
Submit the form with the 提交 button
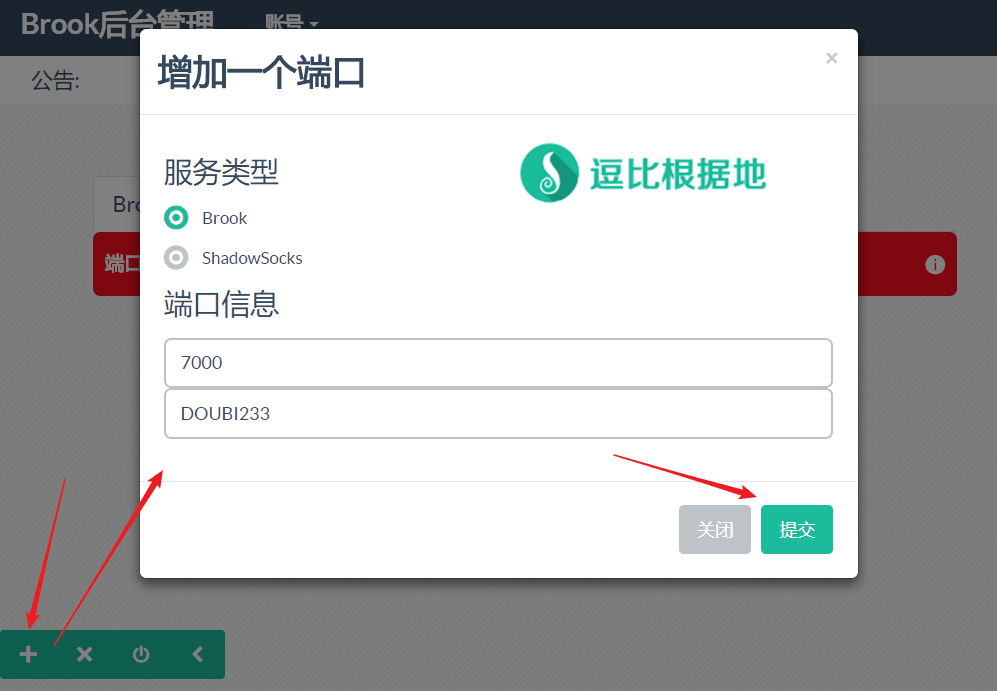[x=796, y=530]
